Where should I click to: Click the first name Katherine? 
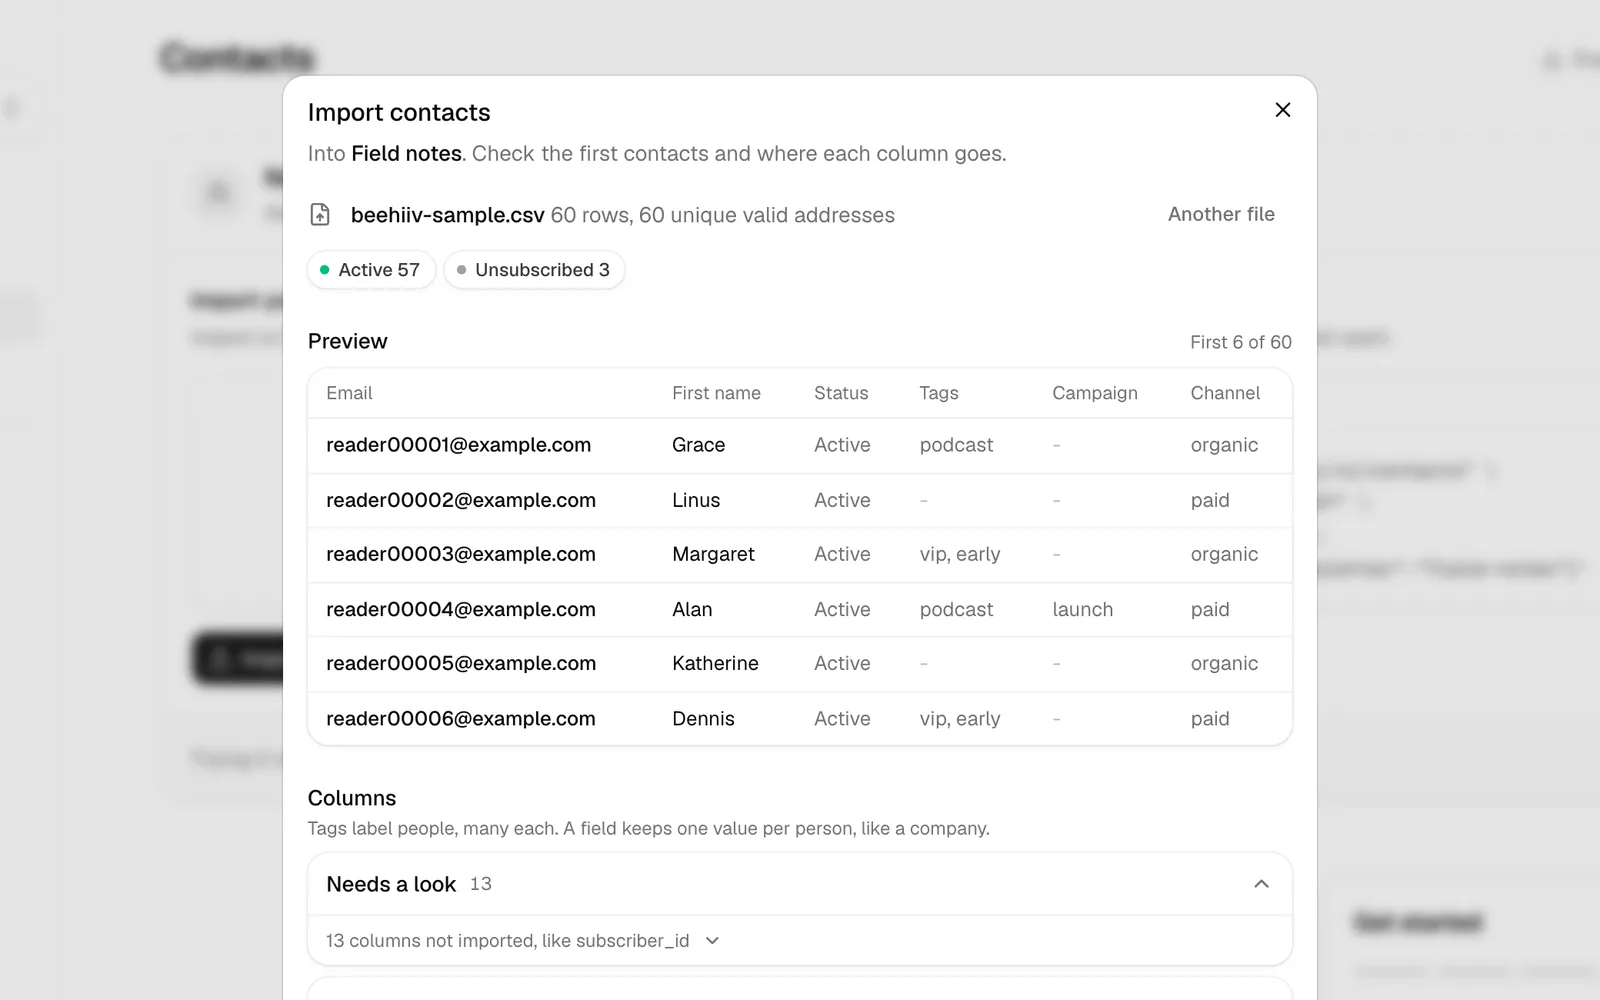pyautogui.click(x=715, y=663)
